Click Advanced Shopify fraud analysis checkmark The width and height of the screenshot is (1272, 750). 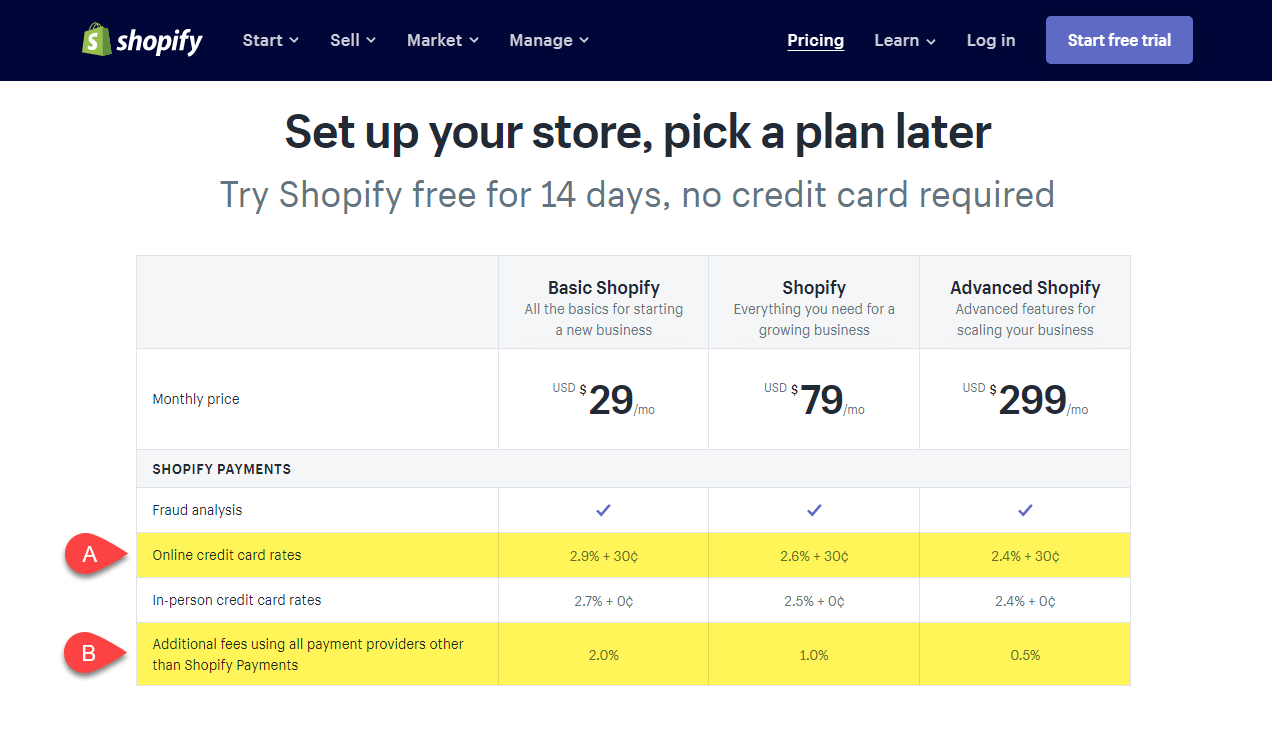[x=1025, y=510]
